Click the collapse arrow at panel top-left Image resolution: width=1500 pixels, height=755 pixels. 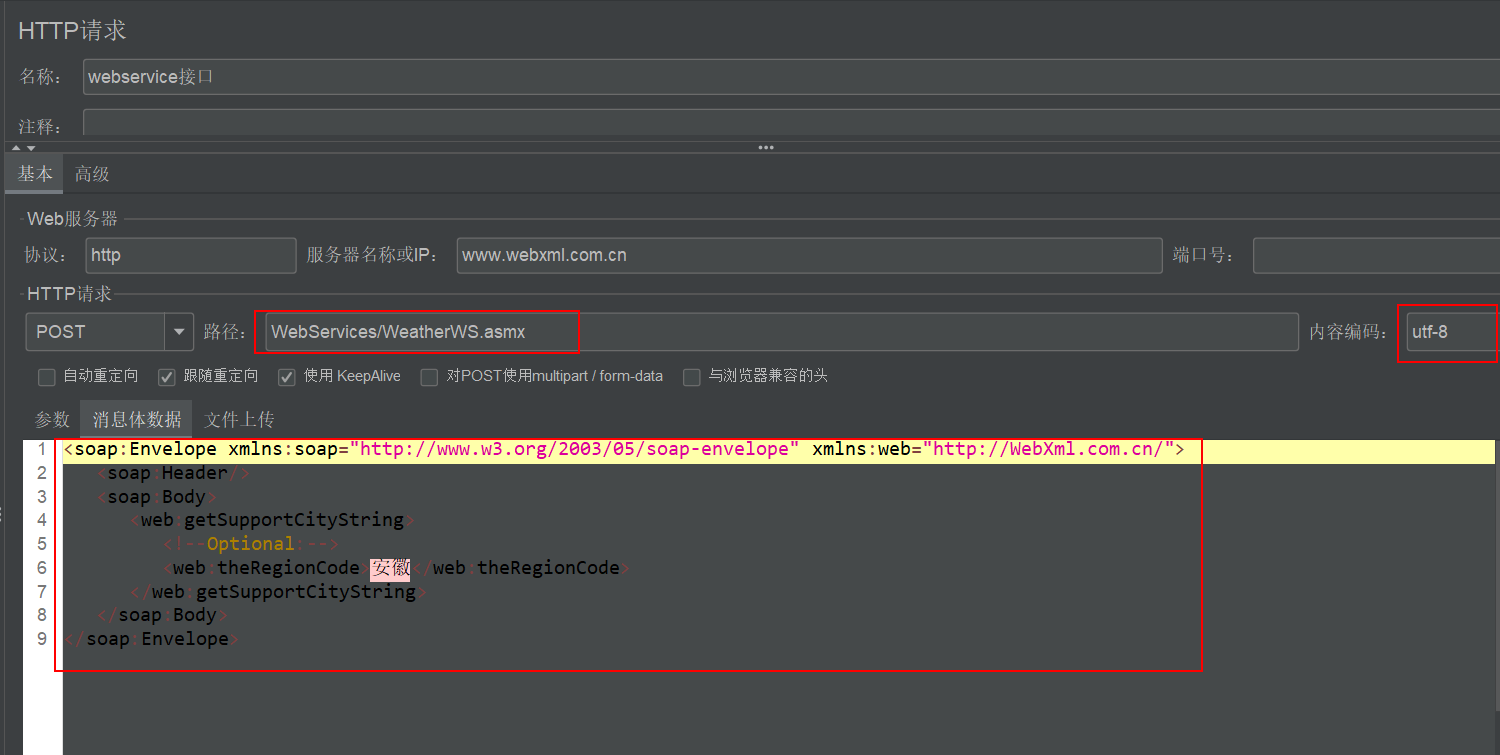tap(15, 147)
